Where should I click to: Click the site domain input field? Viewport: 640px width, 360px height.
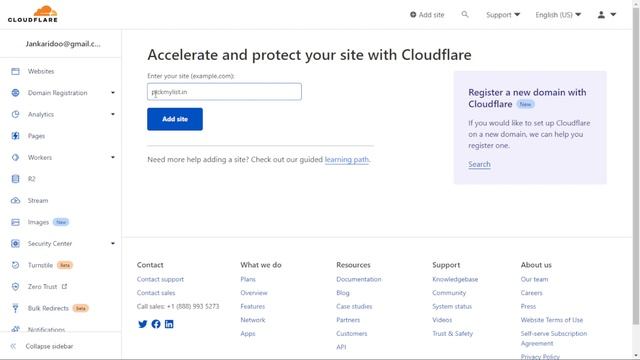point(224,92)
